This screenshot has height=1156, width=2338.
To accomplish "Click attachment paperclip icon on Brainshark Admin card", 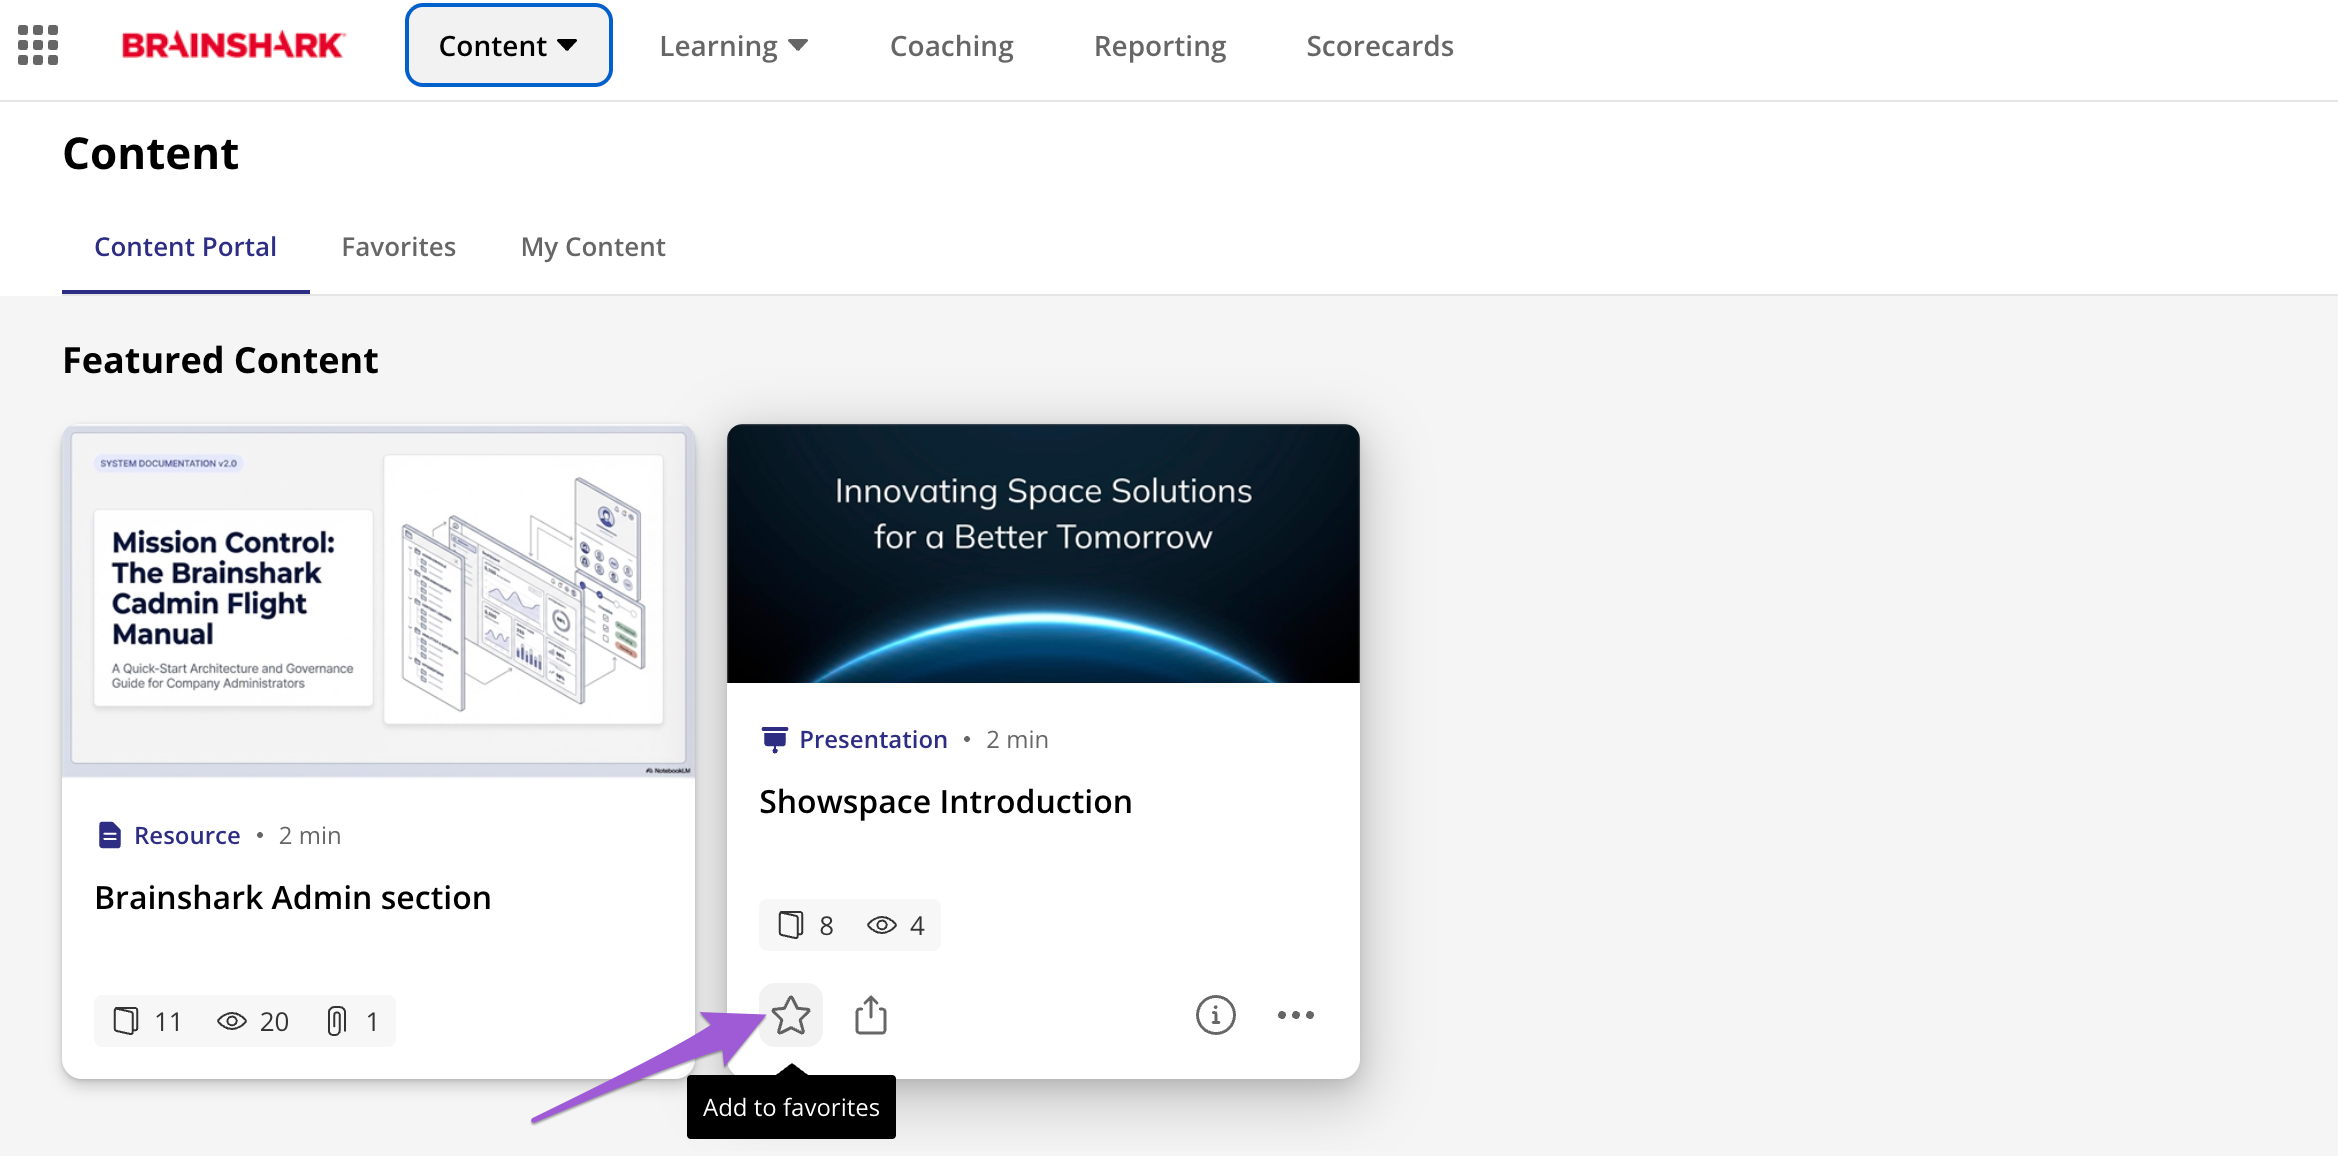I will click(x=337, y=1021).
